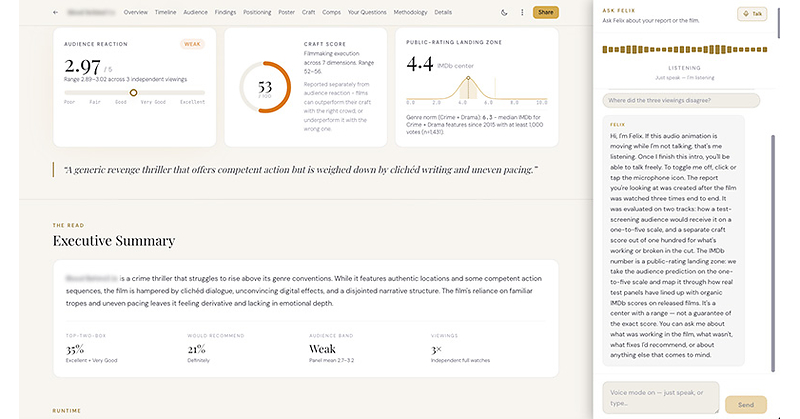This screenshot has height=419, width=800.
Task: Open the Poster section
Action: tap(287, 12)
